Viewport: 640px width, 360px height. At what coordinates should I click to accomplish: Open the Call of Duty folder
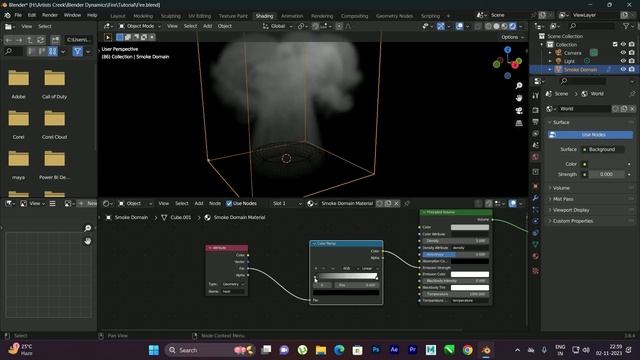(54, 84)
